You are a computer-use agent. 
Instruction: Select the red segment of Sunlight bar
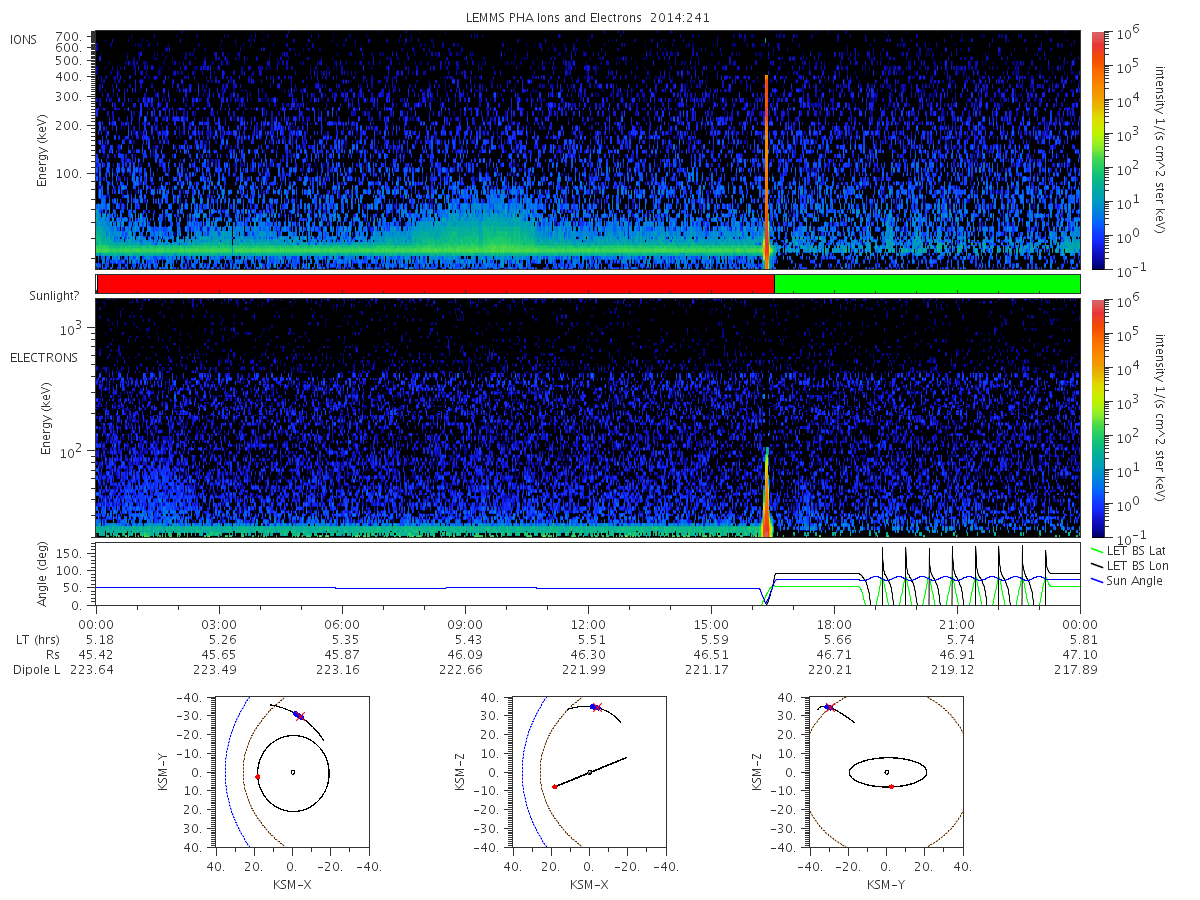pos(435,284)
